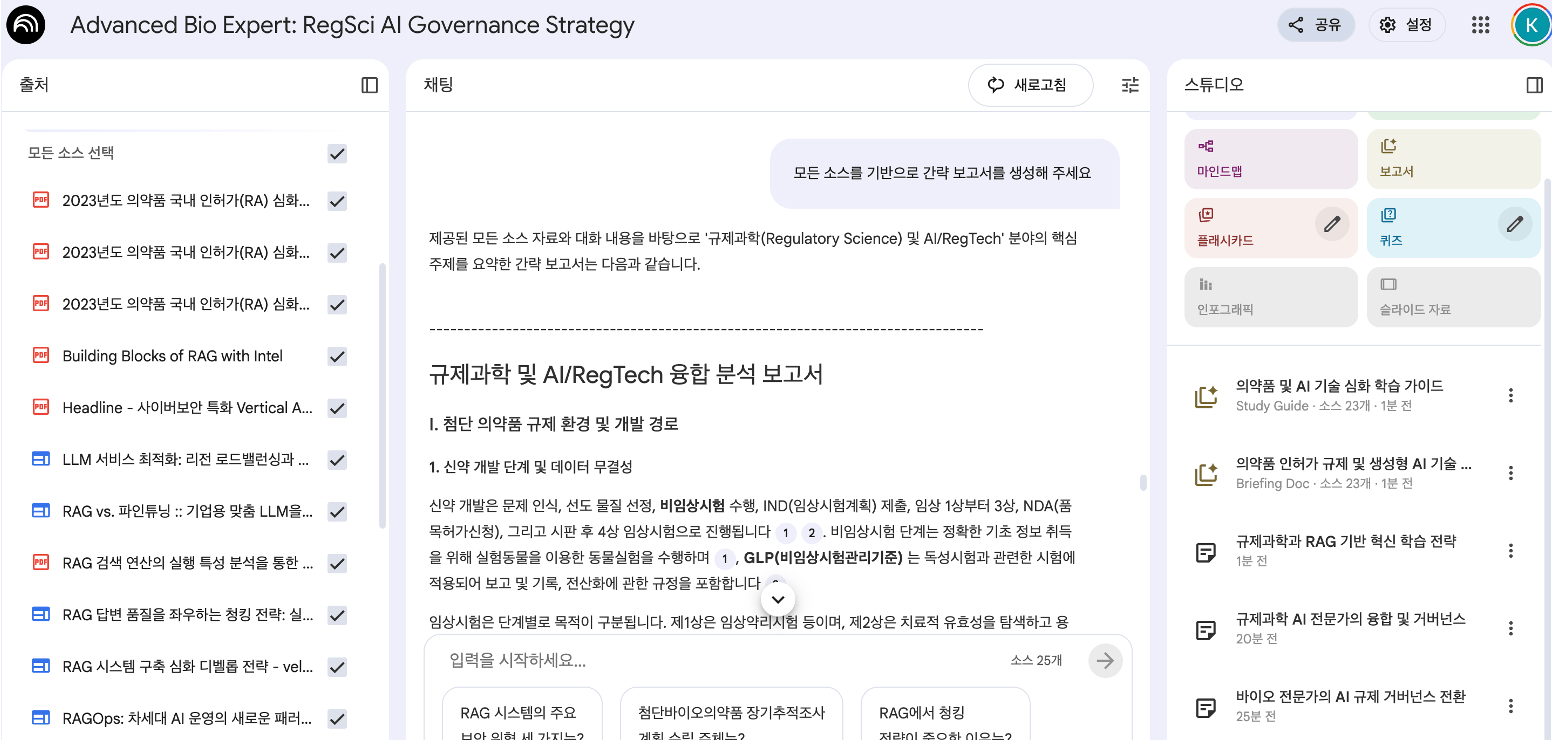Open the 마인드맵 generator
Screen dimensions: 1552x740
pyautogui.click(x=1270, y=159)
